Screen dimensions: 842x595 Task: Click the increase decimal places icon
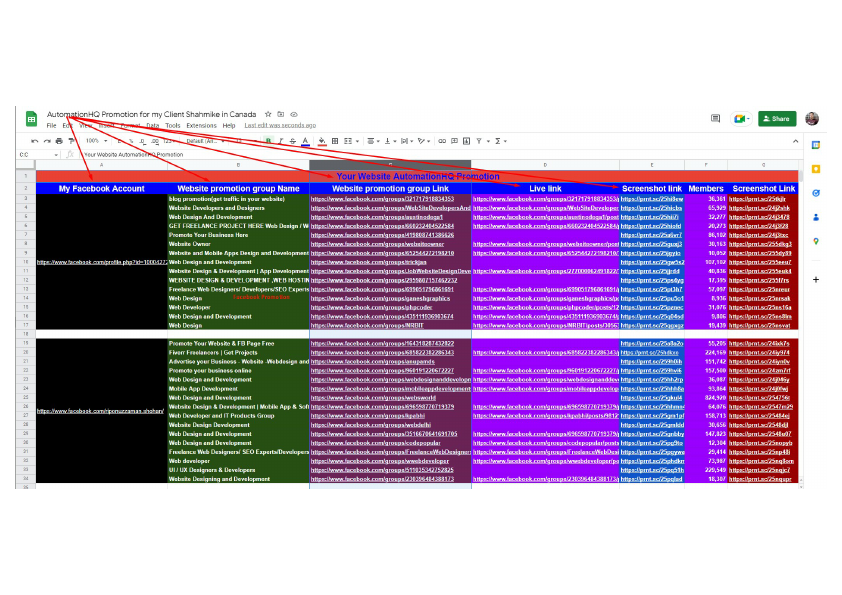tap(155, 141)
